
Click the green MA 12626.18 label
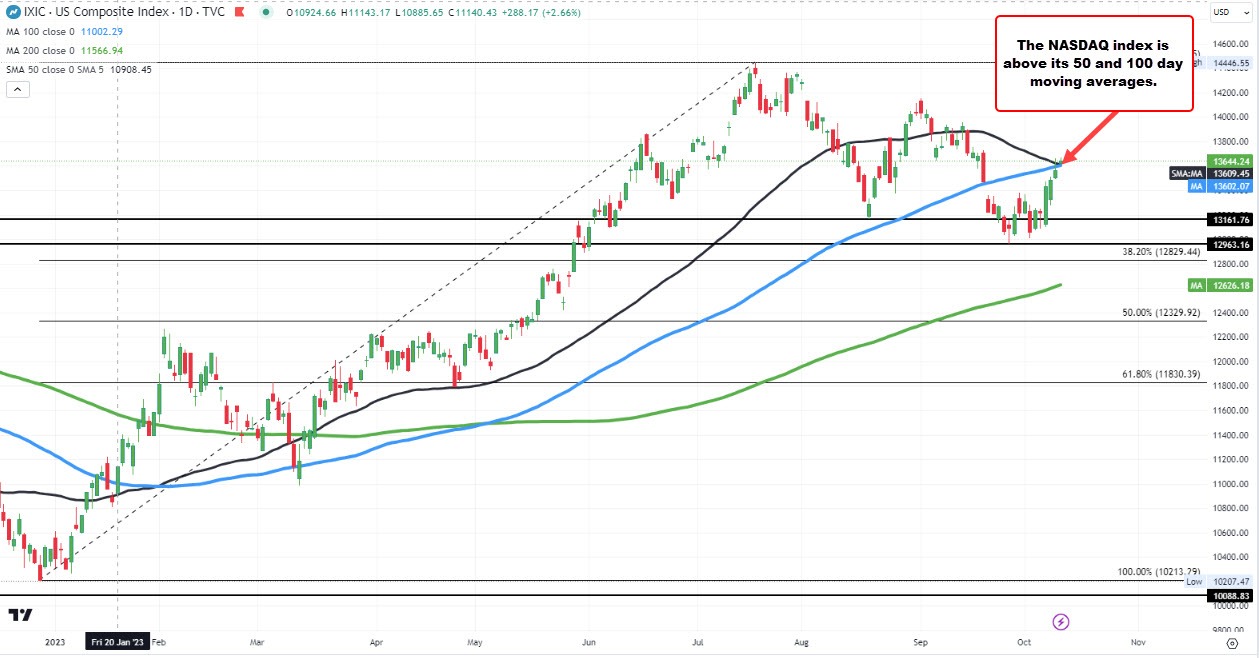(1218, 285)
